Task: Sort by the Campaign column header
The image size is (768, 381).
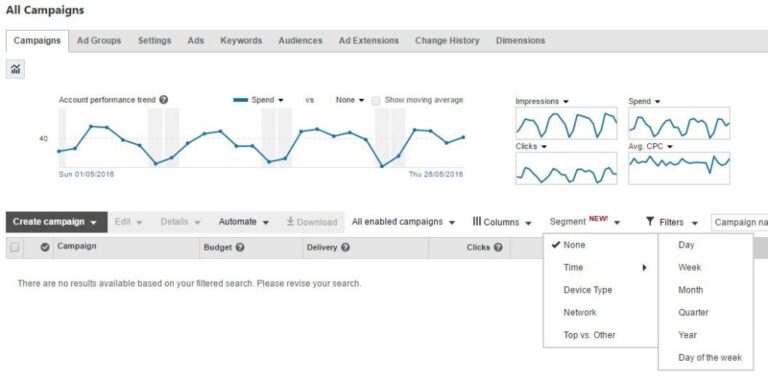Action: point(76,246)
